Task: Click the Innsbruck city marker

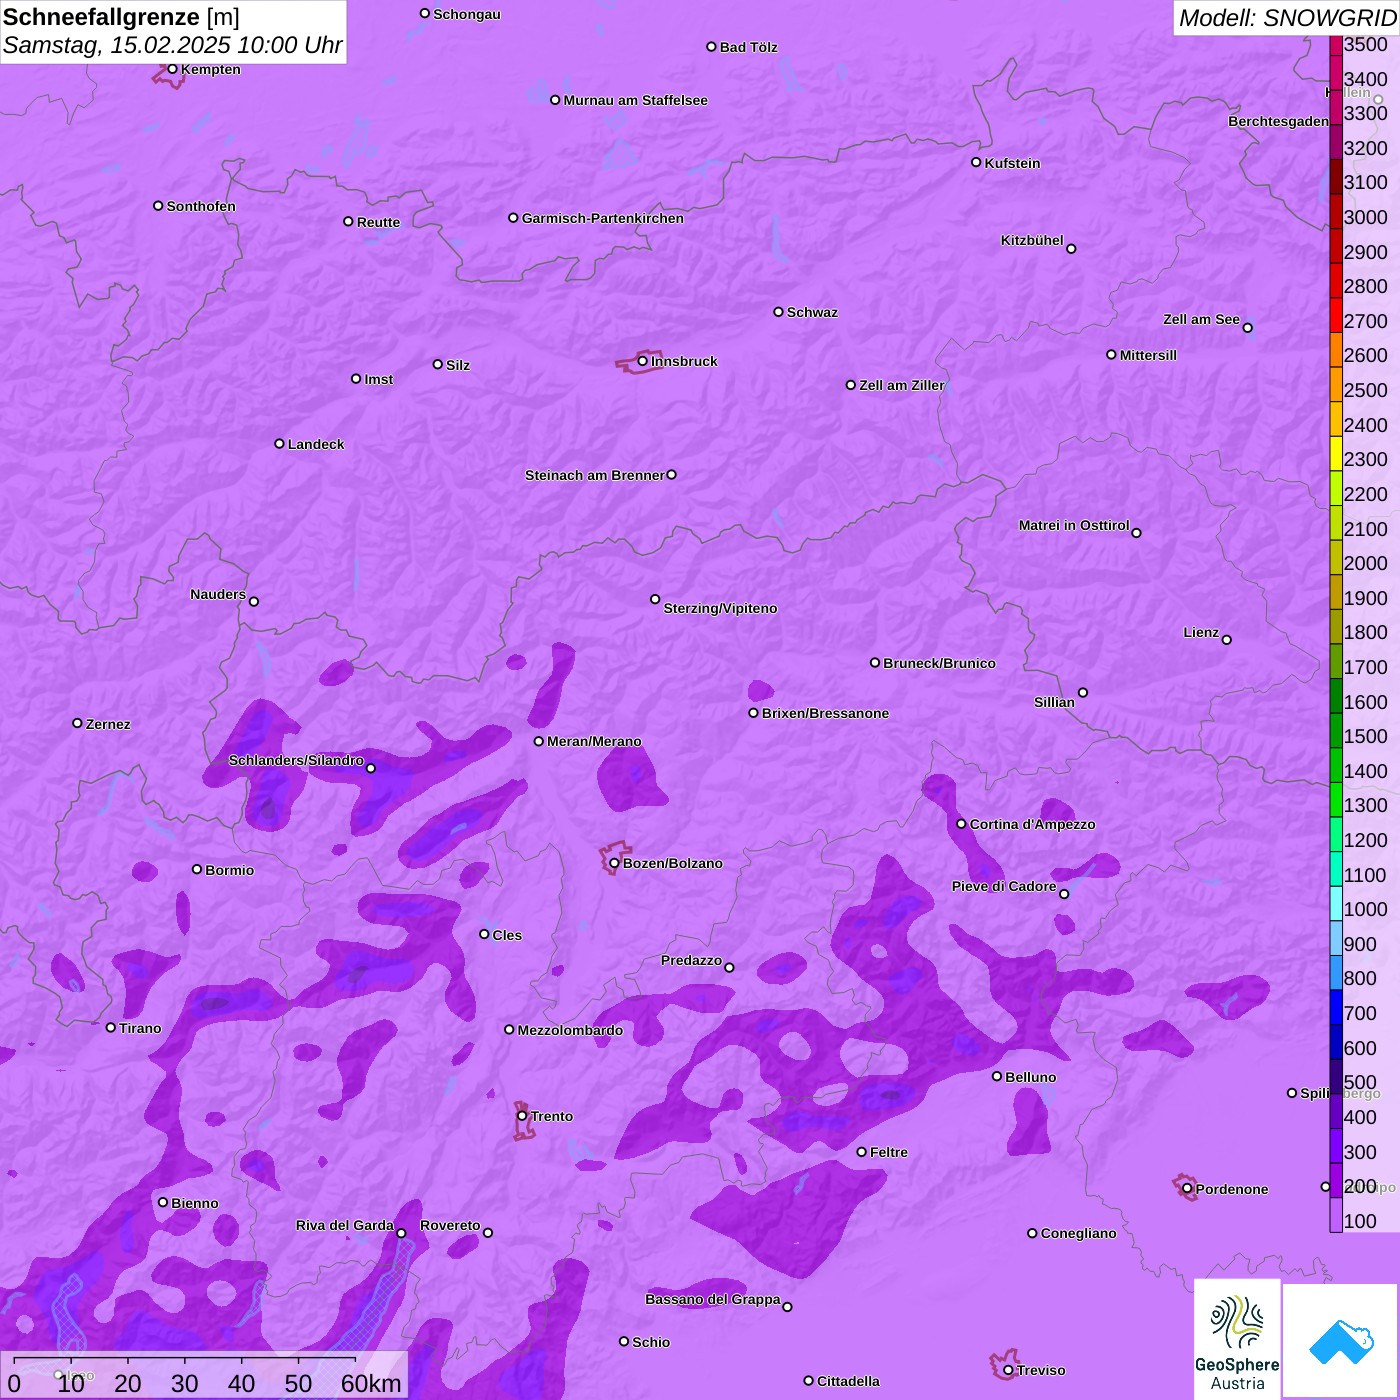Action: (x=643, y=361)
